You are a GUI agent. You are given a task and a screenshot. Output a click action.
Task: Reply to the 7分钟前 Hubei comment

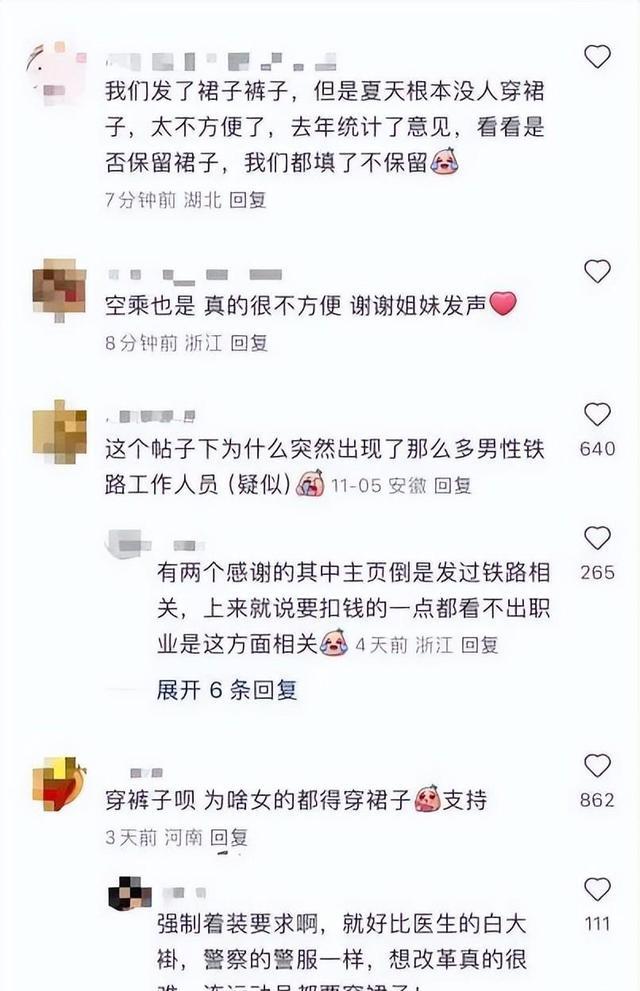pyautogui.click(x=248, y=200)
